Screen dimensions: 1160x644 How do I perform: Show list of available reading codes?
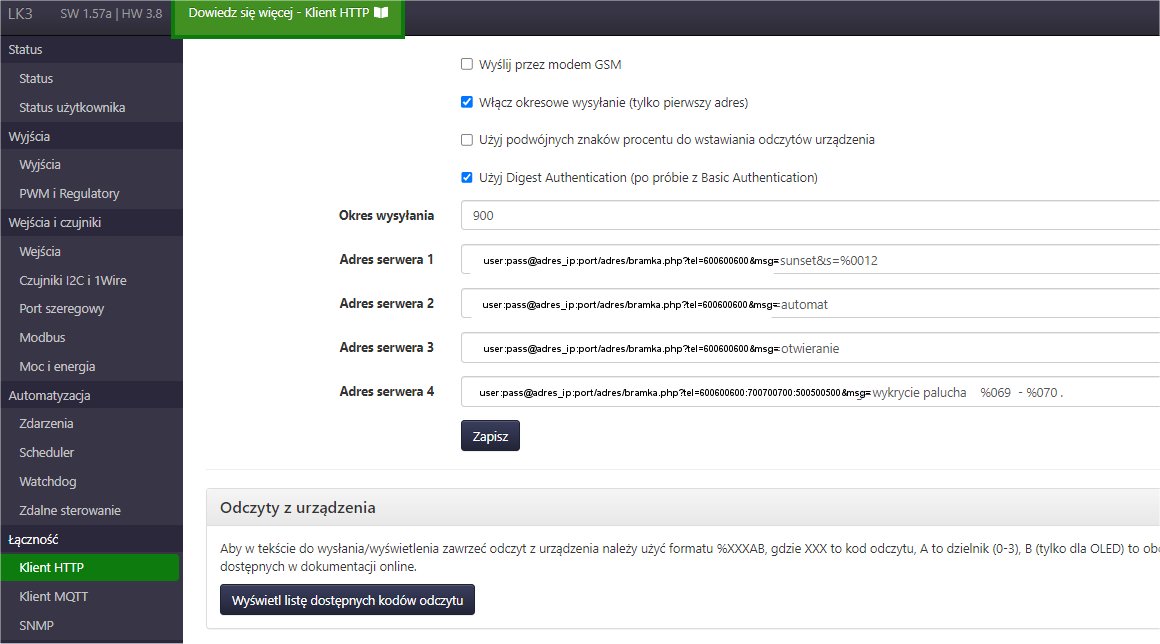(x=347, y=600)
